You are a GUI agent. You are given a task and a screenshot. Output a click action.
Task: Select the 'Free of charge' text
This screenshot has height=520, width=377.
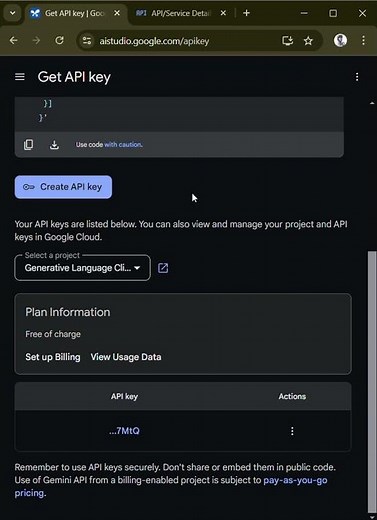(53, 334)
